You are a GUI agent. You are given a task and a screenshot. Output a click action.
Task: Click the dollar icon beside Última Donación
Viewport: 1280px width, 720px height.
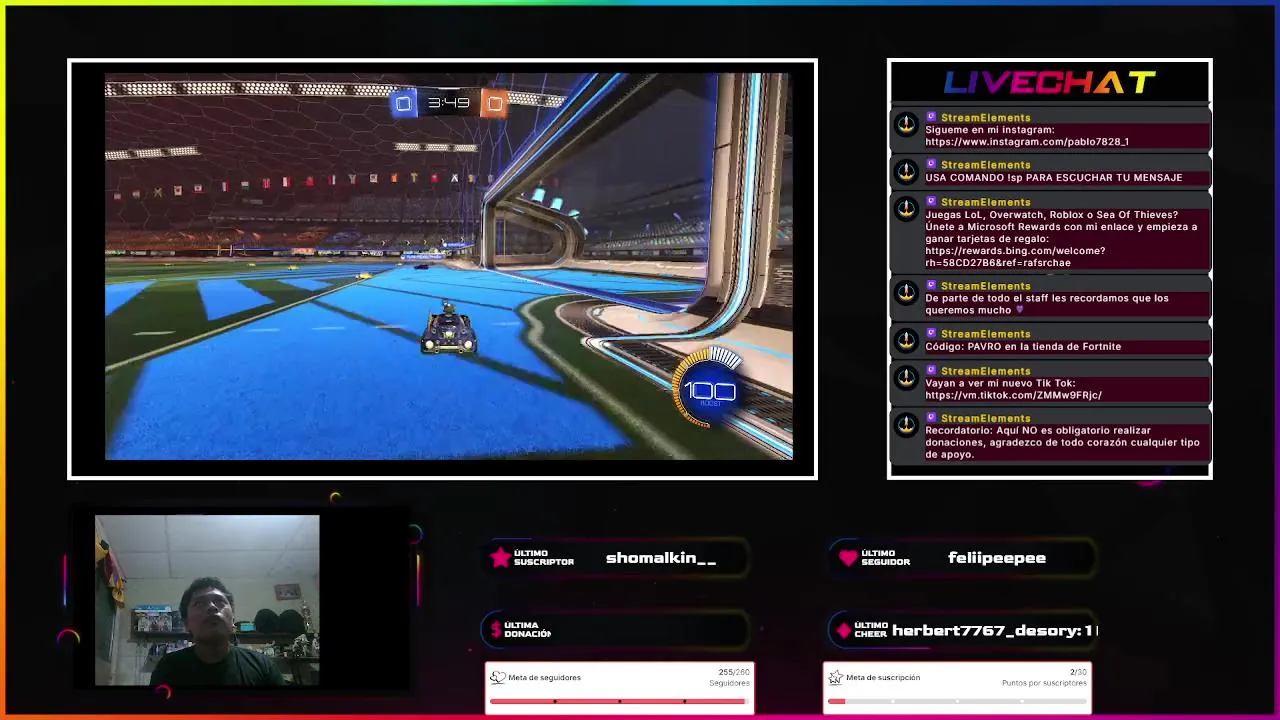[496, 630]
